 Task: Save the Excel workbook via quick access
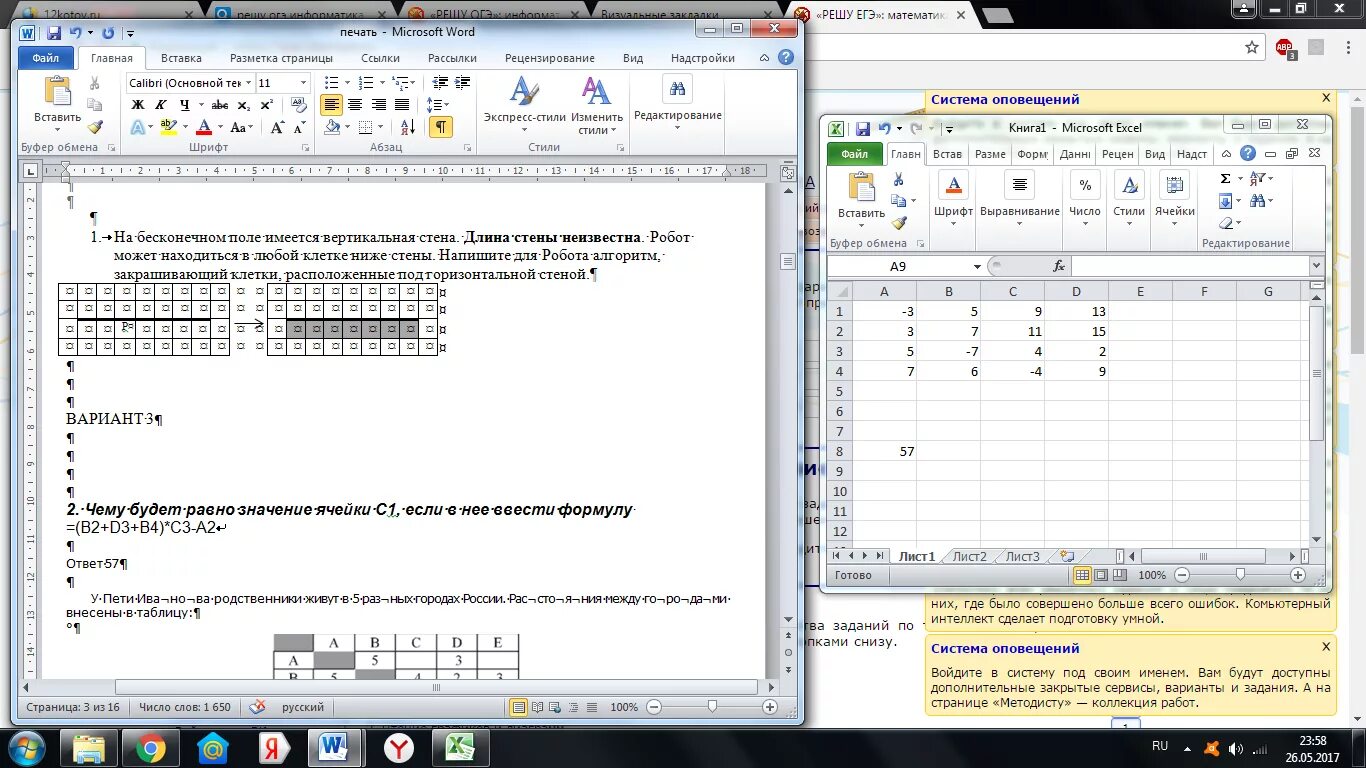click(863, 128)
